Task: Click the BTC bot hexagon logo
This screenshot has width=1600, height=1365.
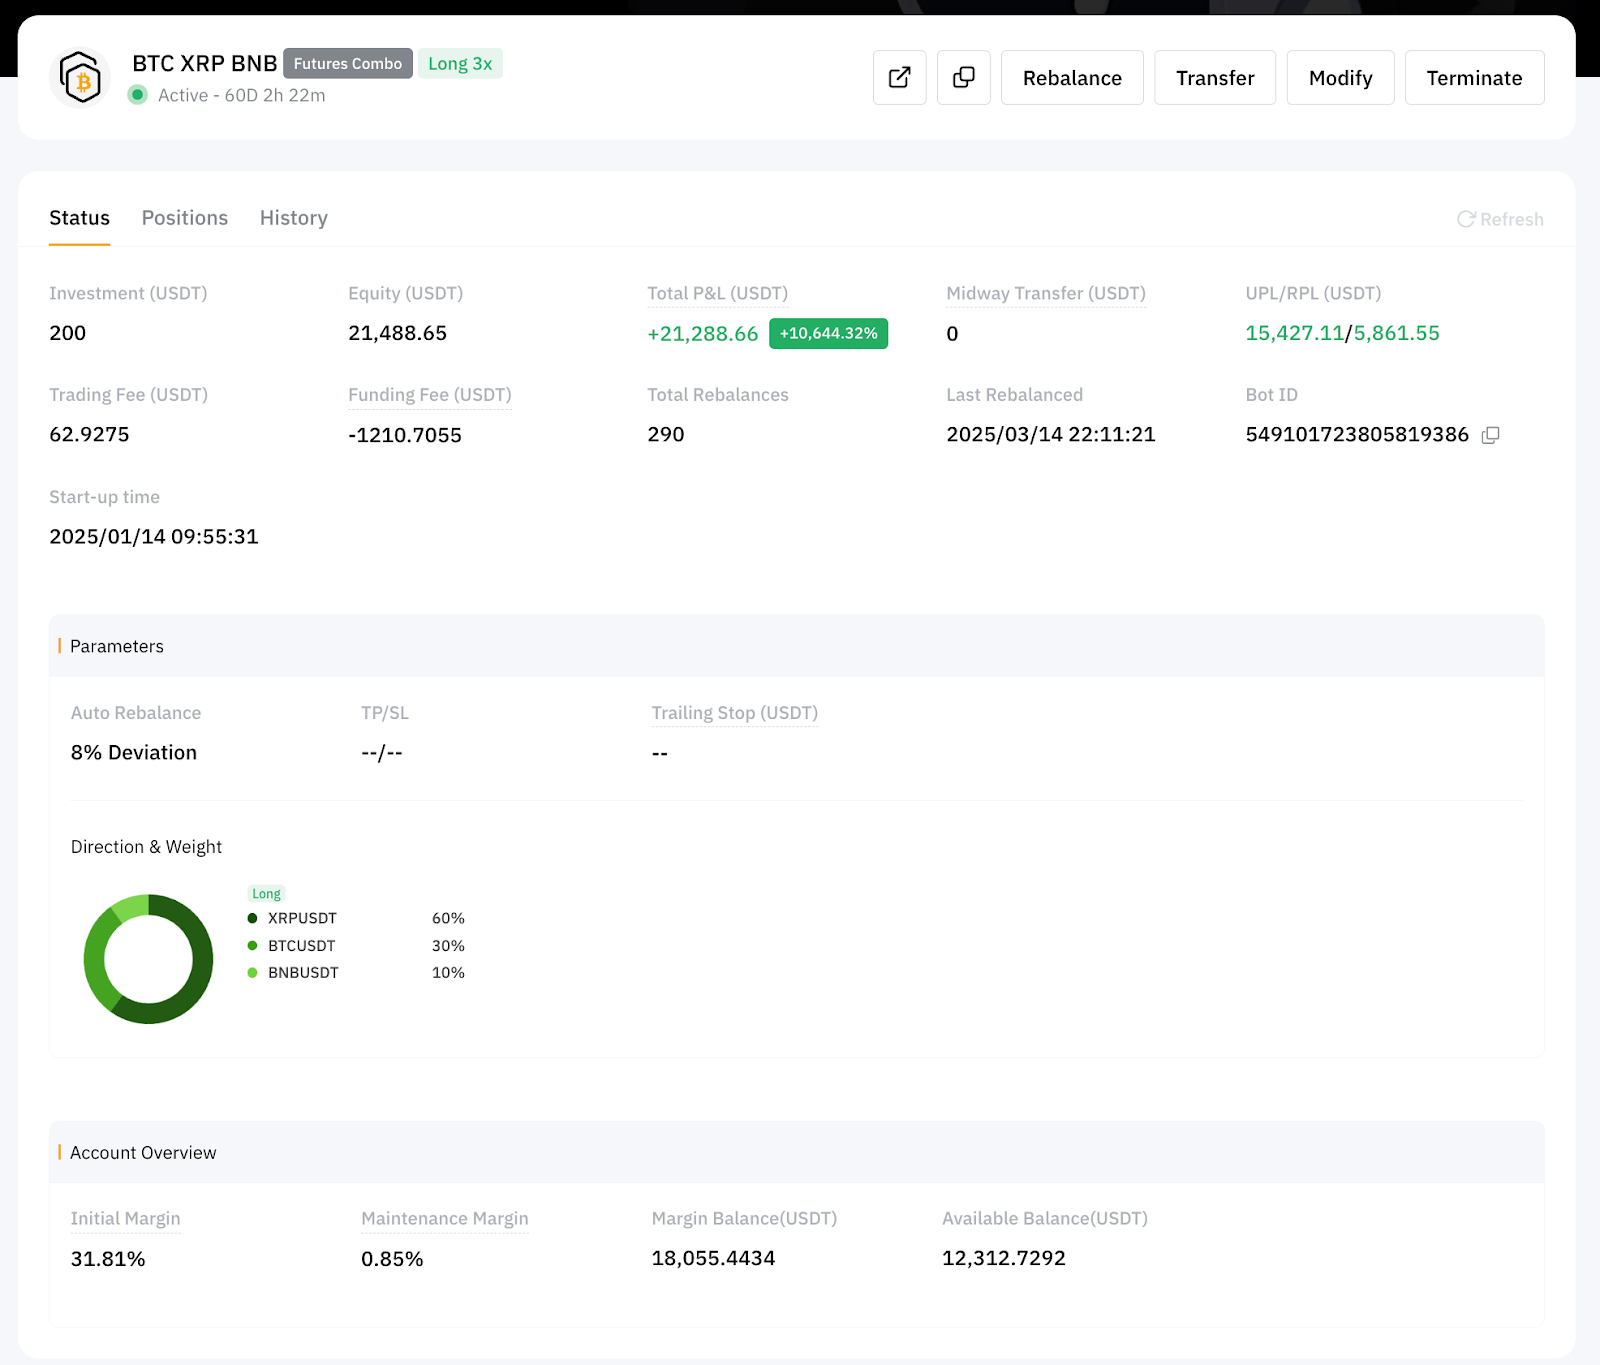Action: 80,78
